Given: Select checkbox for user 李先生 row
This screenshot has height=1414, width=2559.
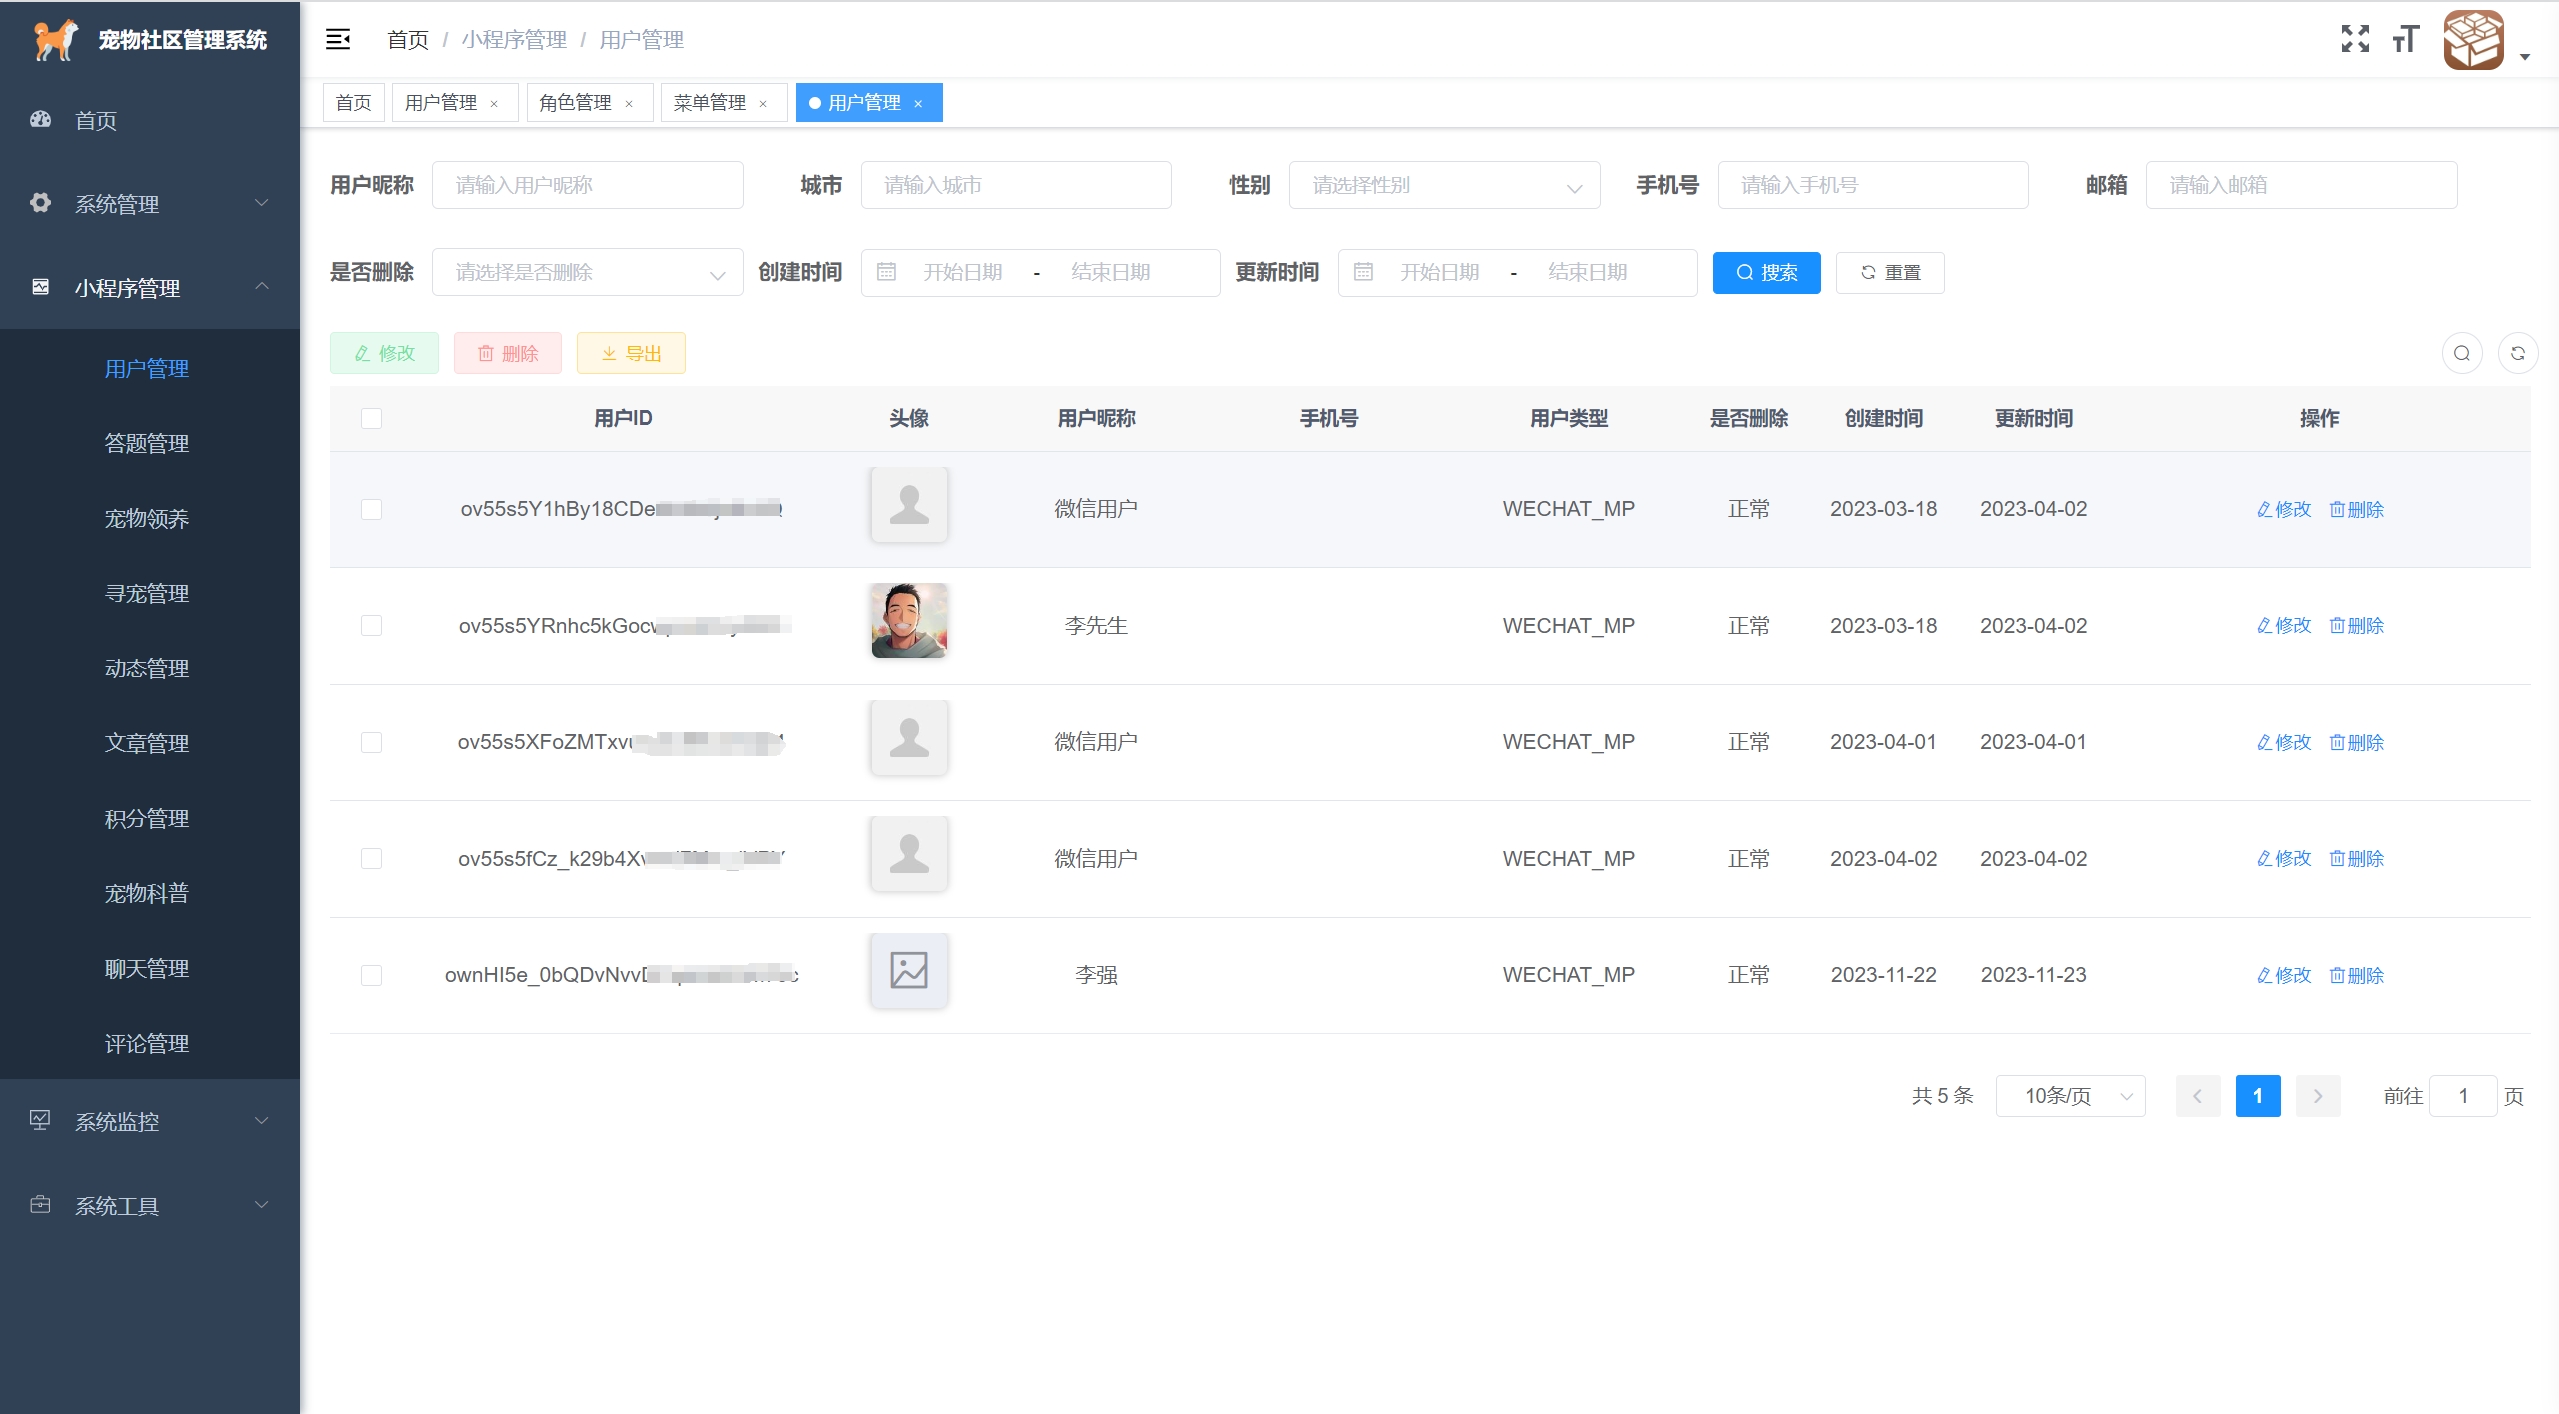Looking at the screenshot, I should pos(371,626).
